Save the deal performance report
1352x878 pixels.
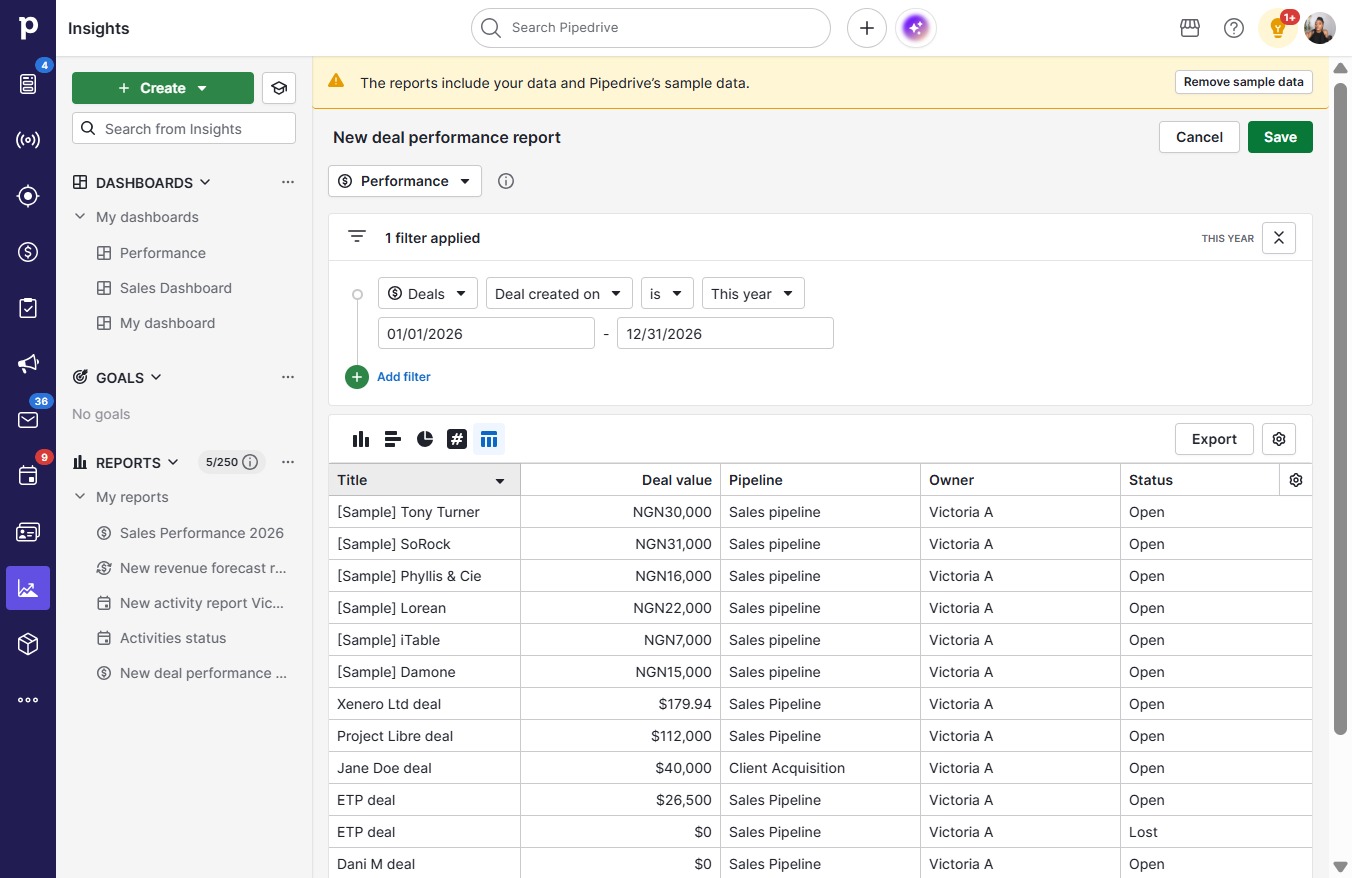coord(1280,137)
